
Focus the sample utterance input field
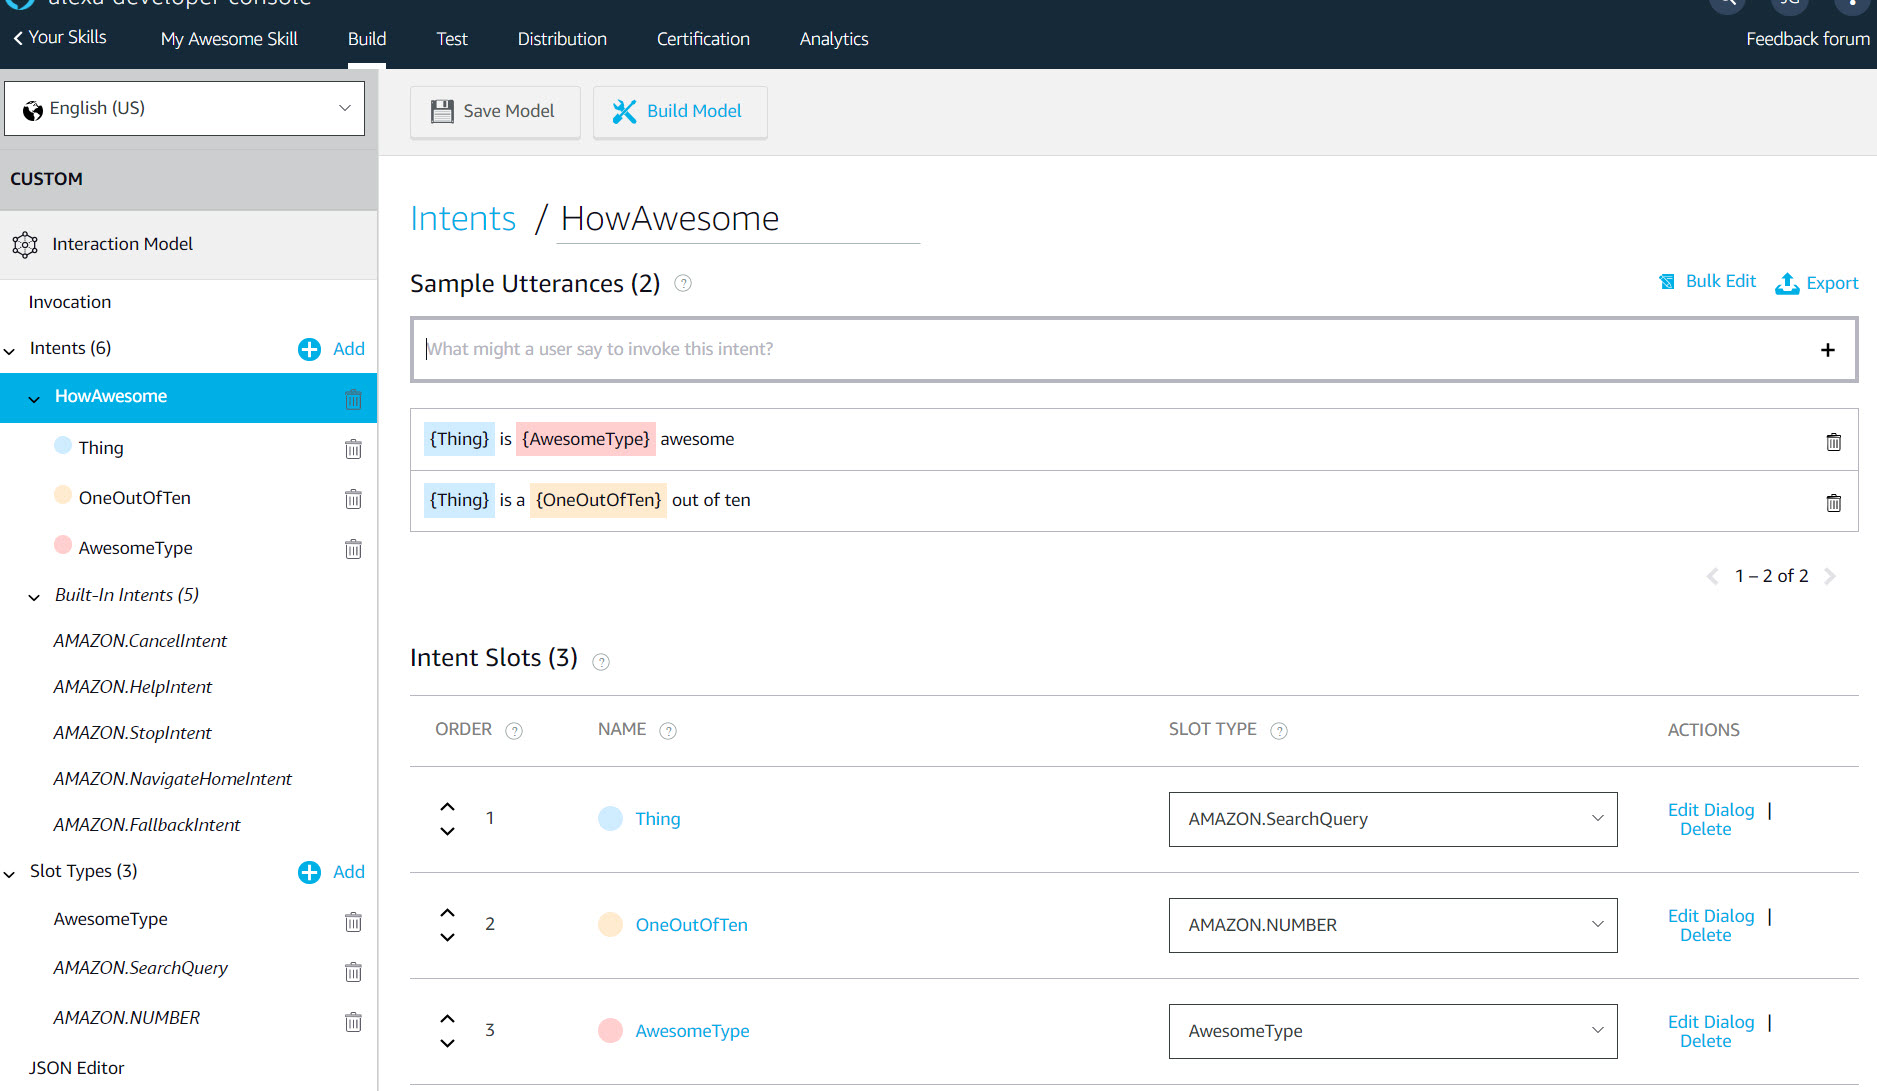(x=1110, y=349)
